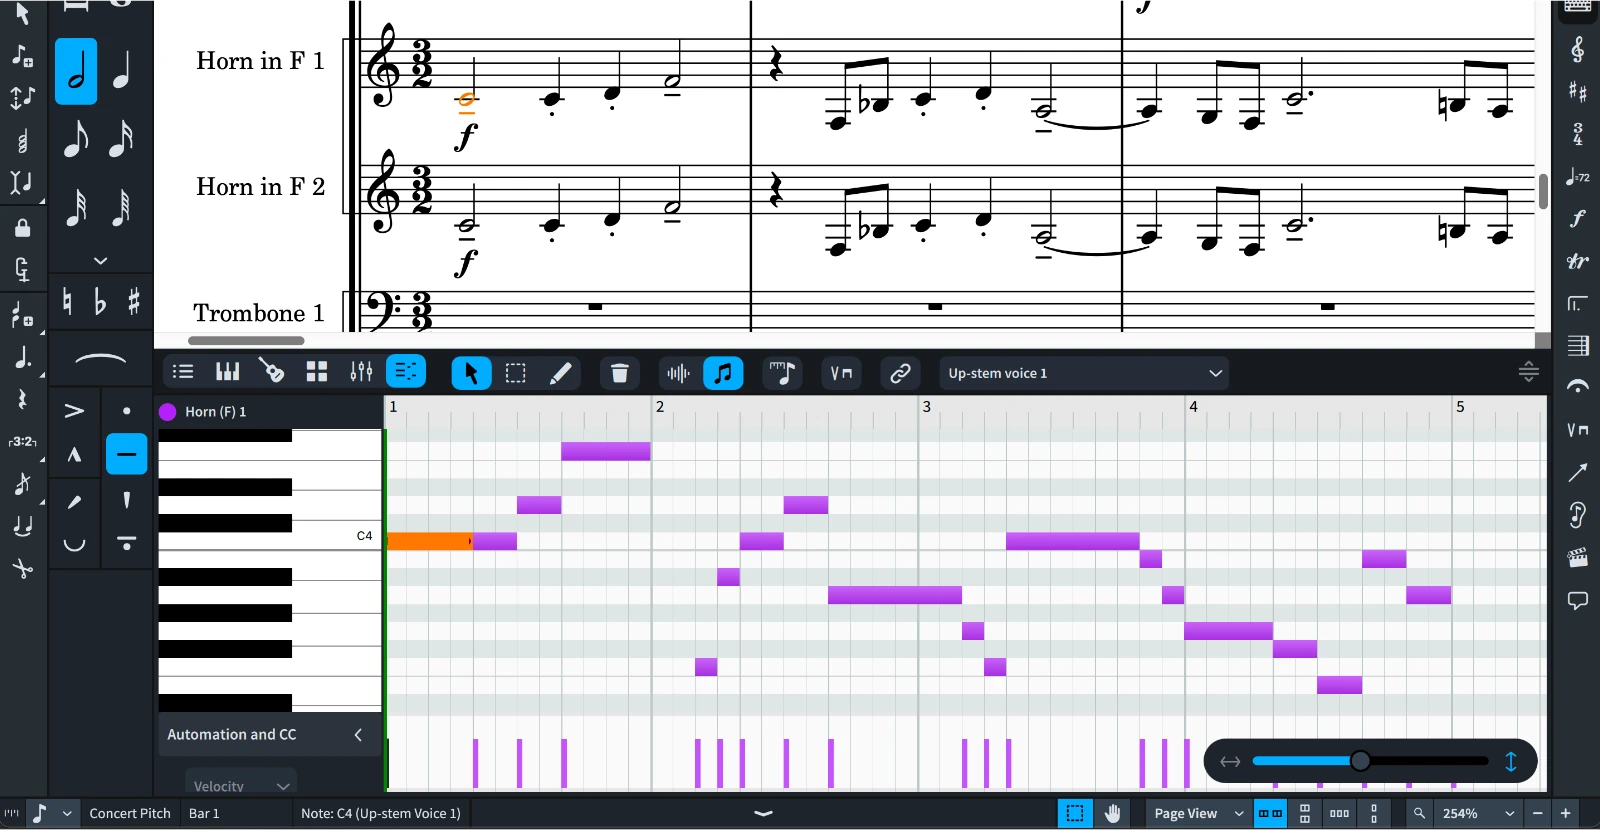Open the Page View dropdown
This screenshot has width=1600, height=830.
pos(1198,813)
